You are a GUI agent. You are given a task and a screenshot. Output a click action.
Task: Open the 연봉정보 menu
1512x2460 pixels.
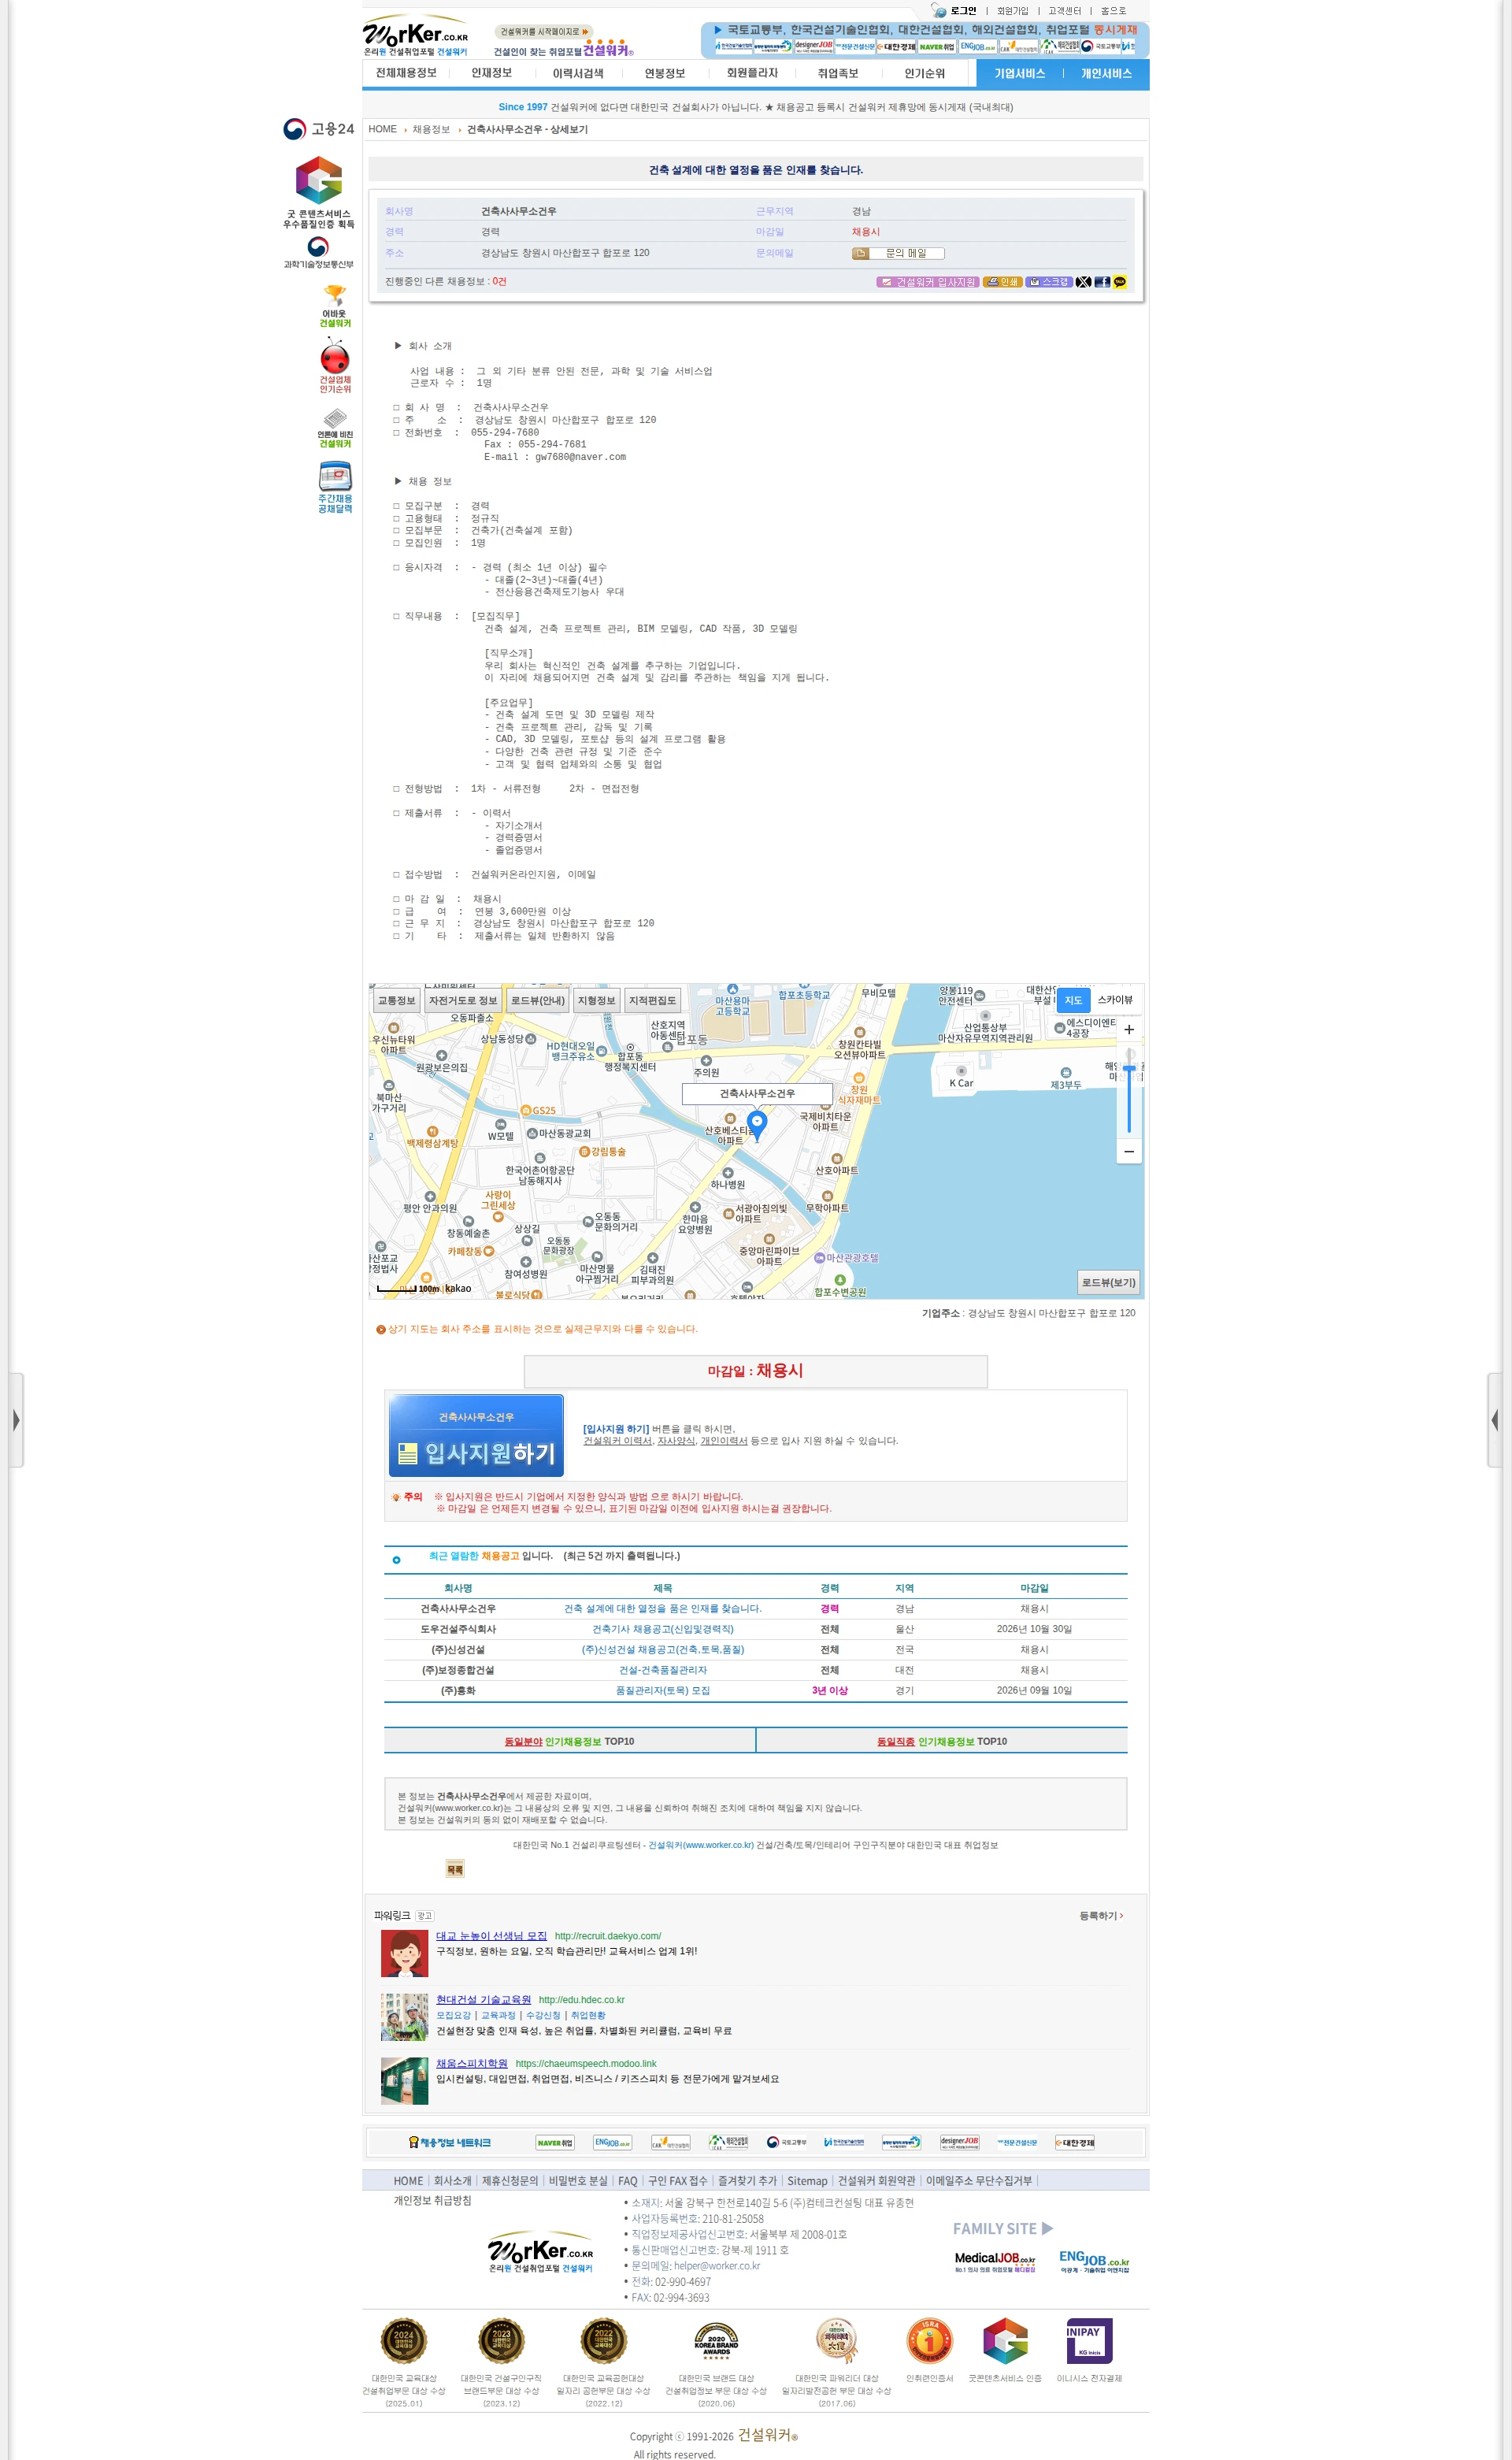point(665,73)
